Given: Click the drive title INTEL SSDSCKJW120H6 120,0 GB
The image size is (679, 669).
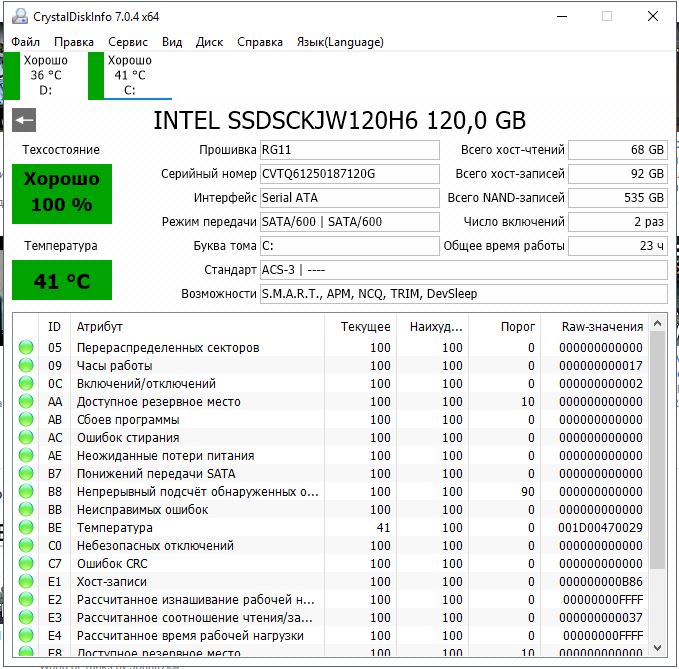Looking at the screenshot, I should [340, 120].
